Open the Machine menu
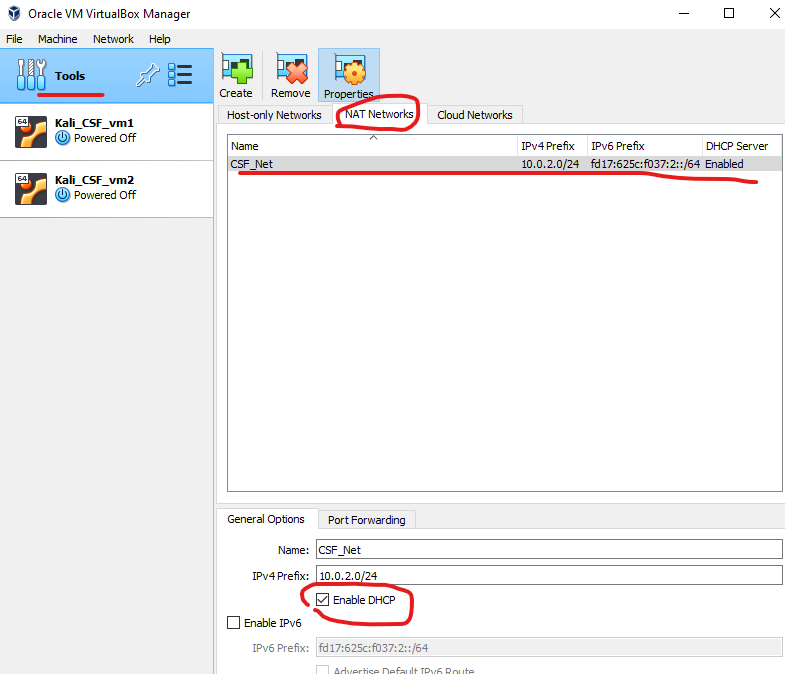The width and height of the screenshot is (785, 674). [58, 39]
